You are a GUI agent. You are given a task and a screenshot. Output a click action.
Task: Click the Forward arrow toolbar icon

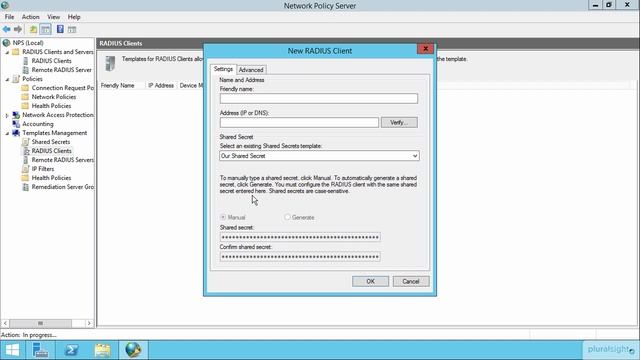(18, 29)
